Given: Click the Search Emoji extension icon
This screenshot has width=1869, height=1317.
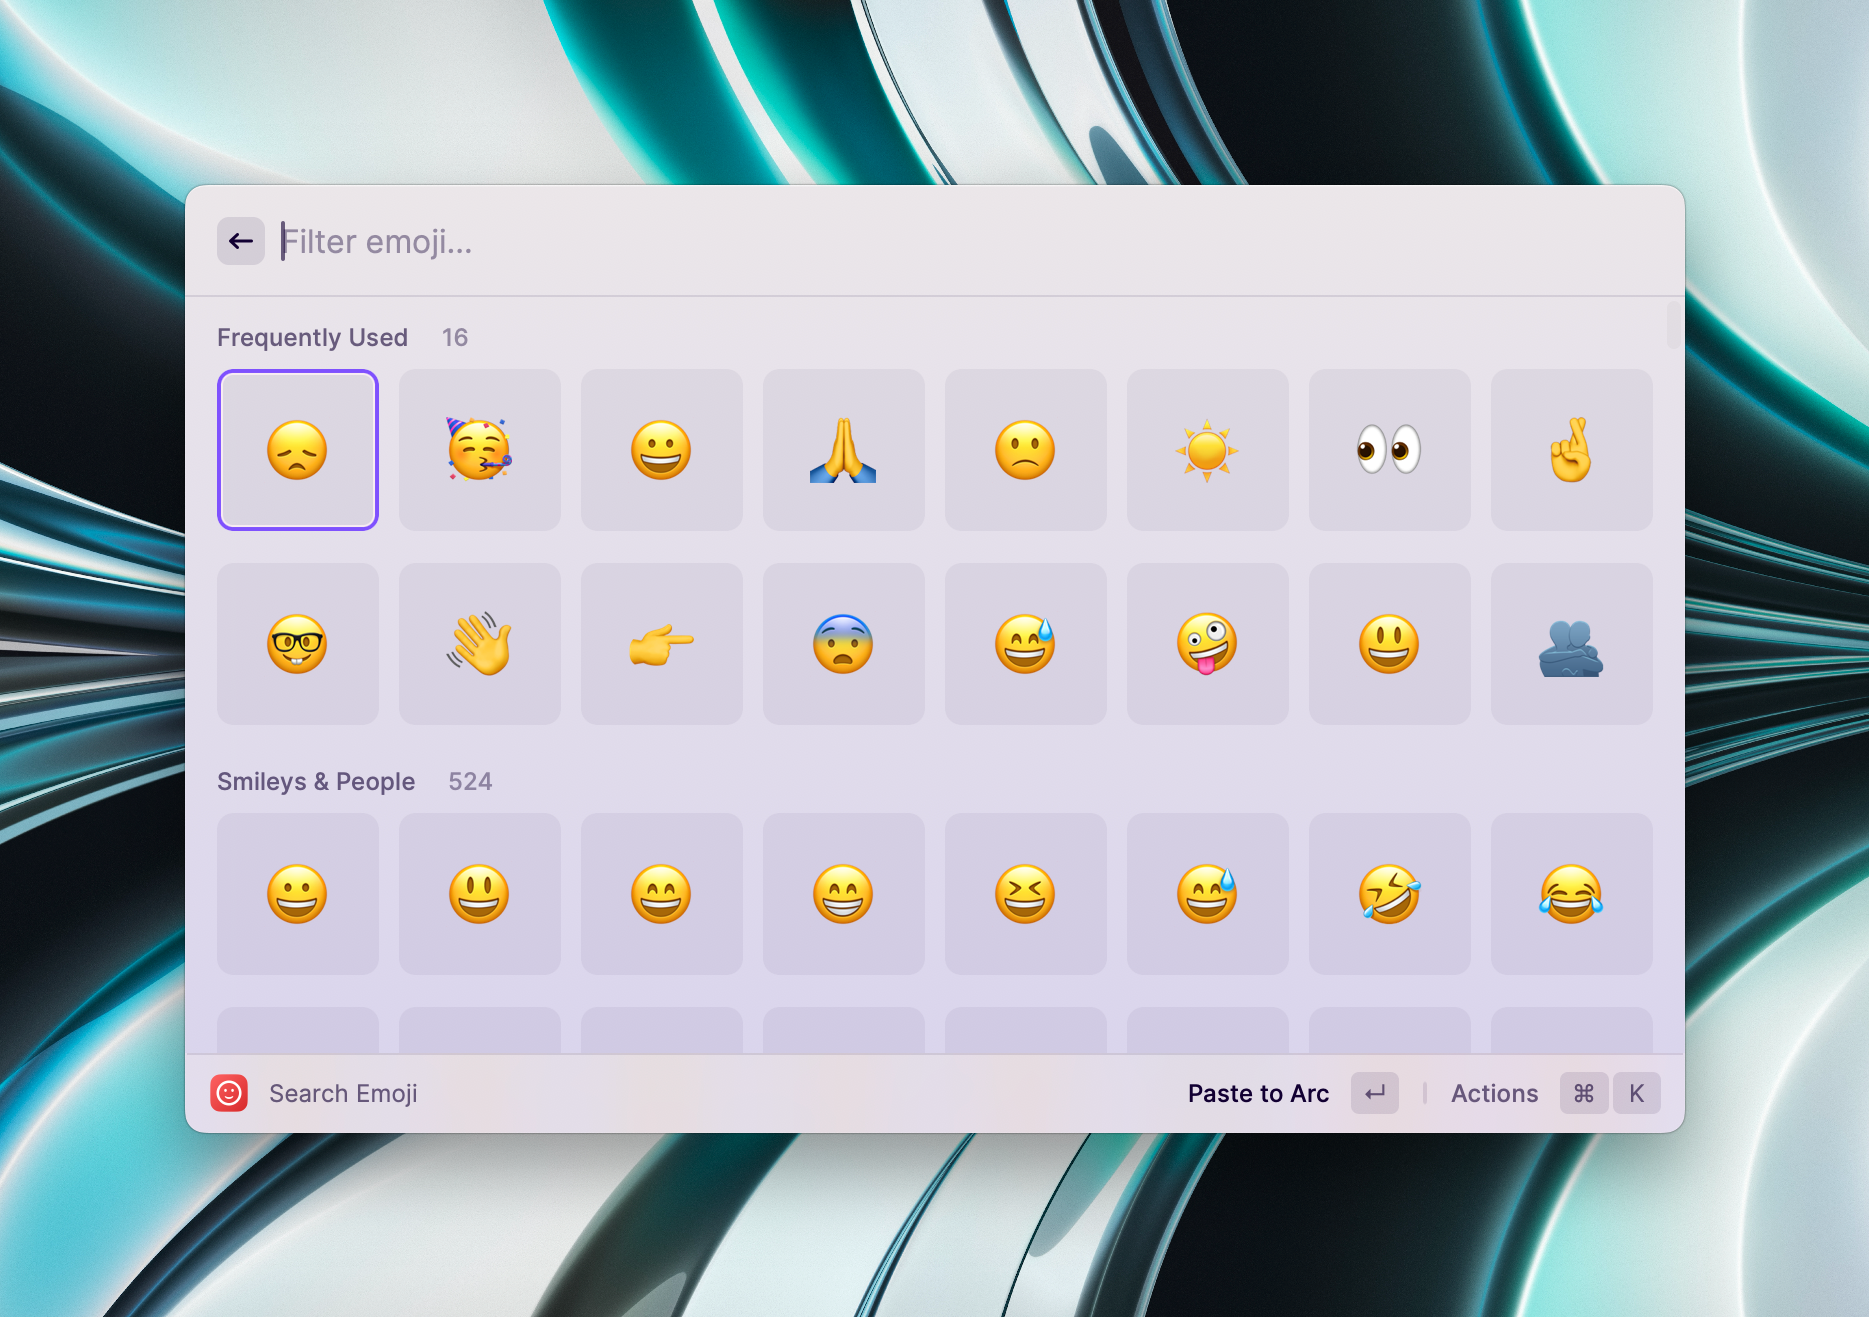Looking at the screenshot, I should click(229, 1093).
